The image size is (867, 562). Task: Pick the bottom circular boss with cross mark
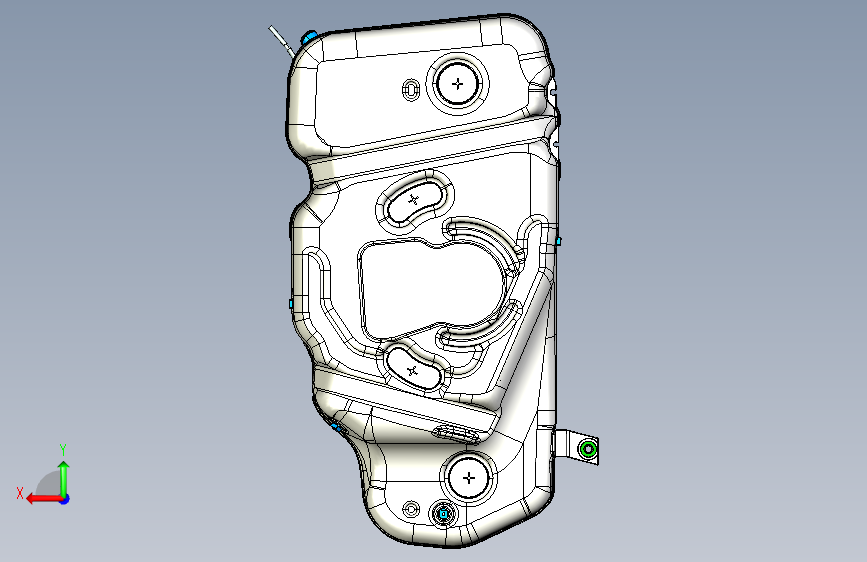469,478
